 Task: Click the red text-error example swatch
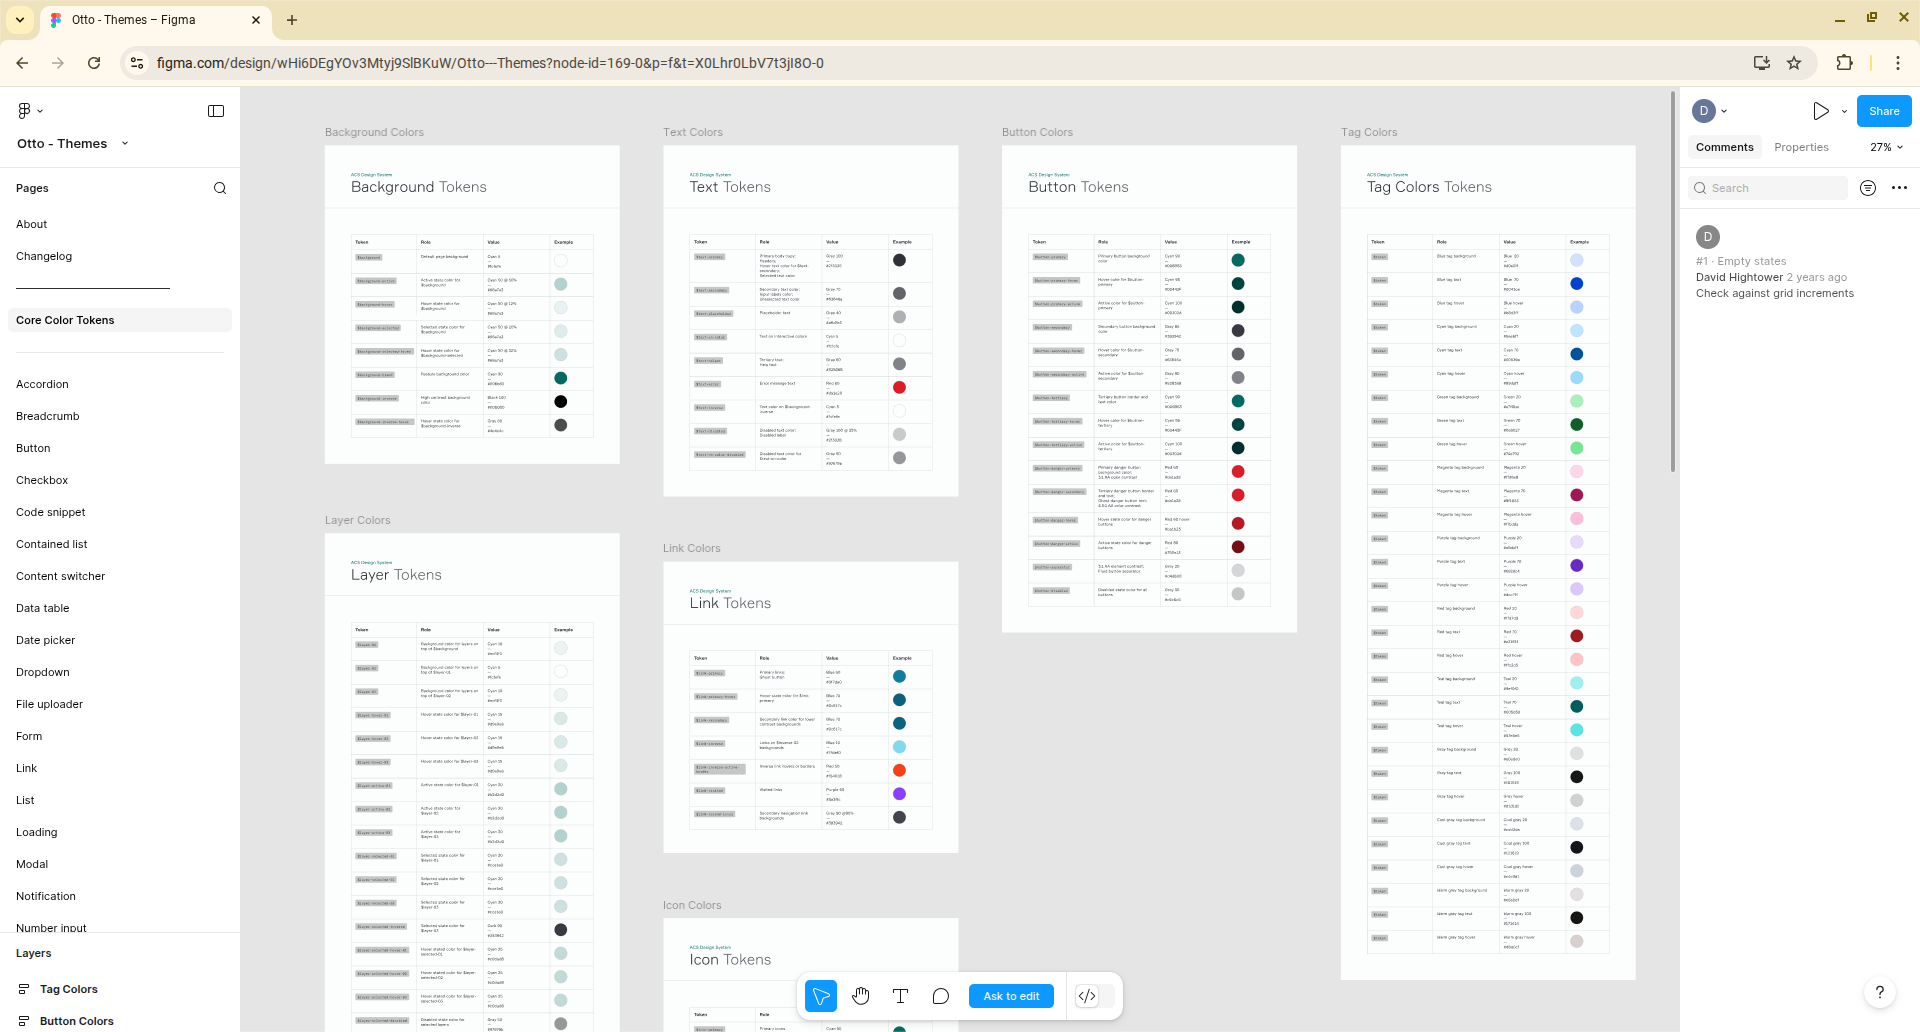pos(899,387)
